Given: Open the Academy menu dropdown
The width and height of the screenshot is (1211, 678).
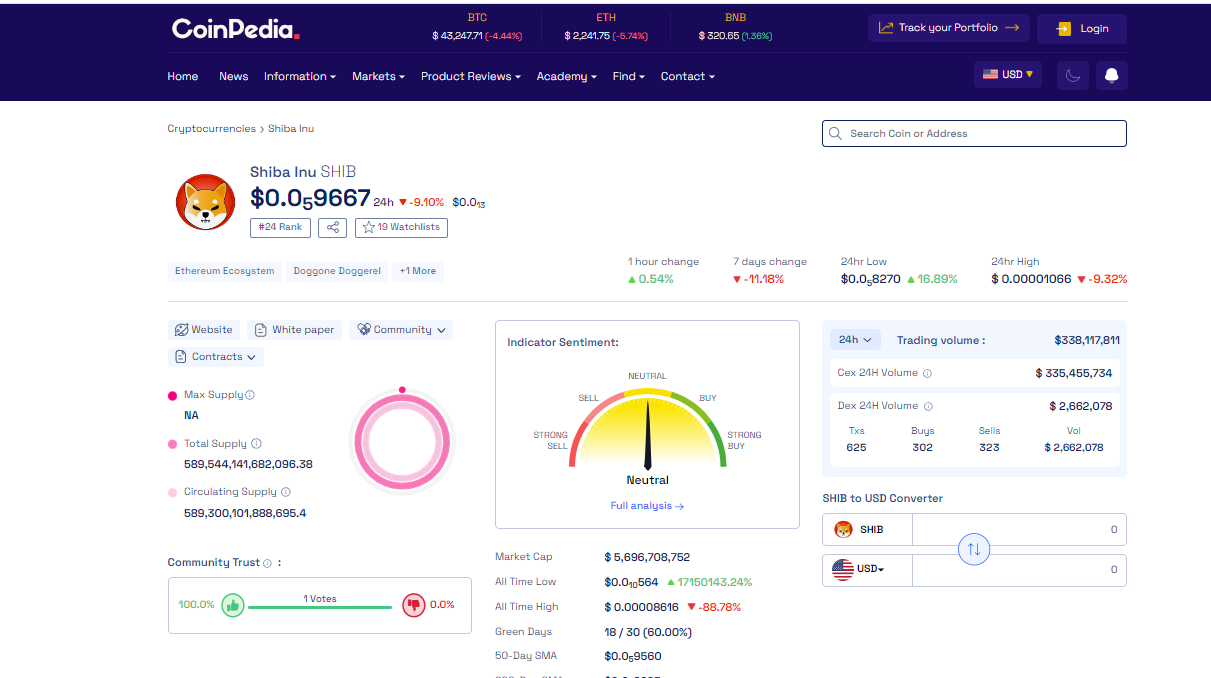Looking at the screenshot, I should point(566,76).
